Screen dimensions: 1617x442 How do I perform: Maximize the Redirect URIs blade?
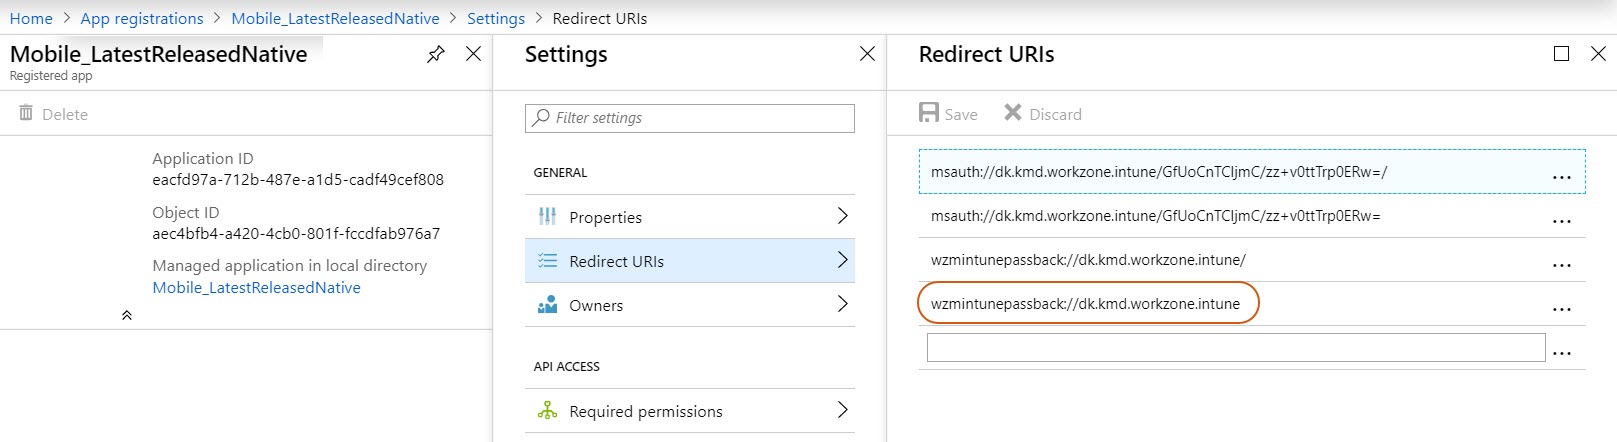point(1561,54)
